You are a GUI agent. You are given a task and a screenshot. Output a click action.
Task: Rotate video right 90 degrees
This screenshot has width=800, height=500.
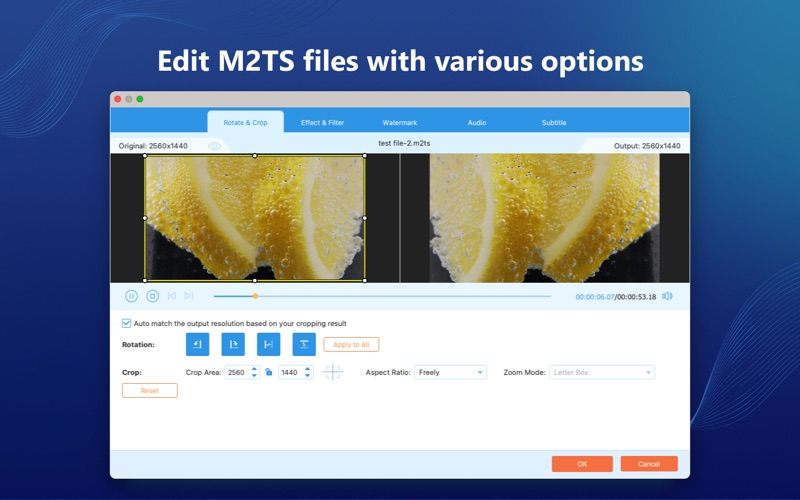pos(233,344)
